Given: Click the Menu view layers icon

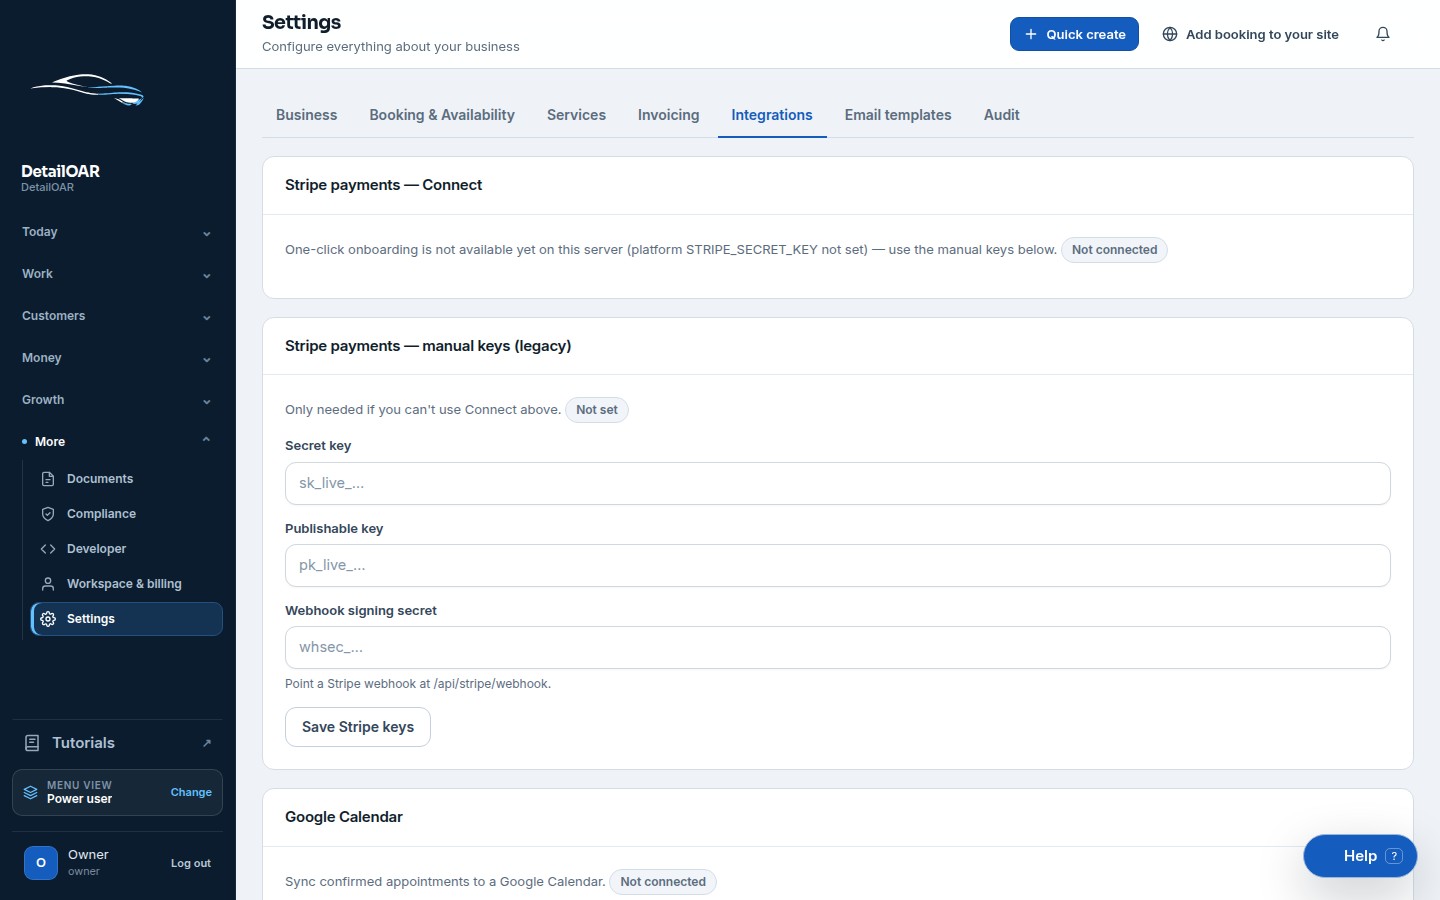Looking at the screenshot, I should [31, 792].
